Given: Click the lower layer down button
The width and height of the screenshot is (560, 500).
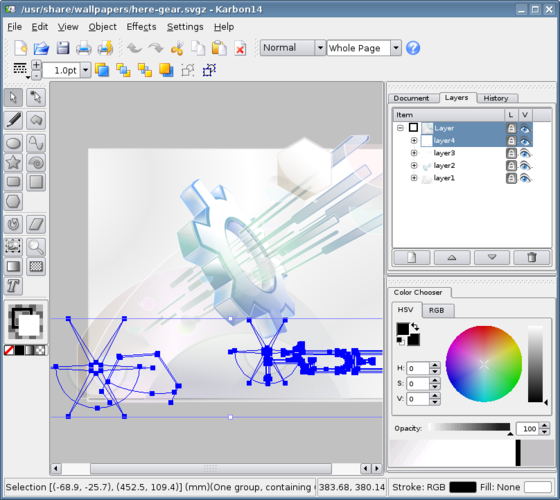Looking at the screenshot, I should click(x=492, y=257).
